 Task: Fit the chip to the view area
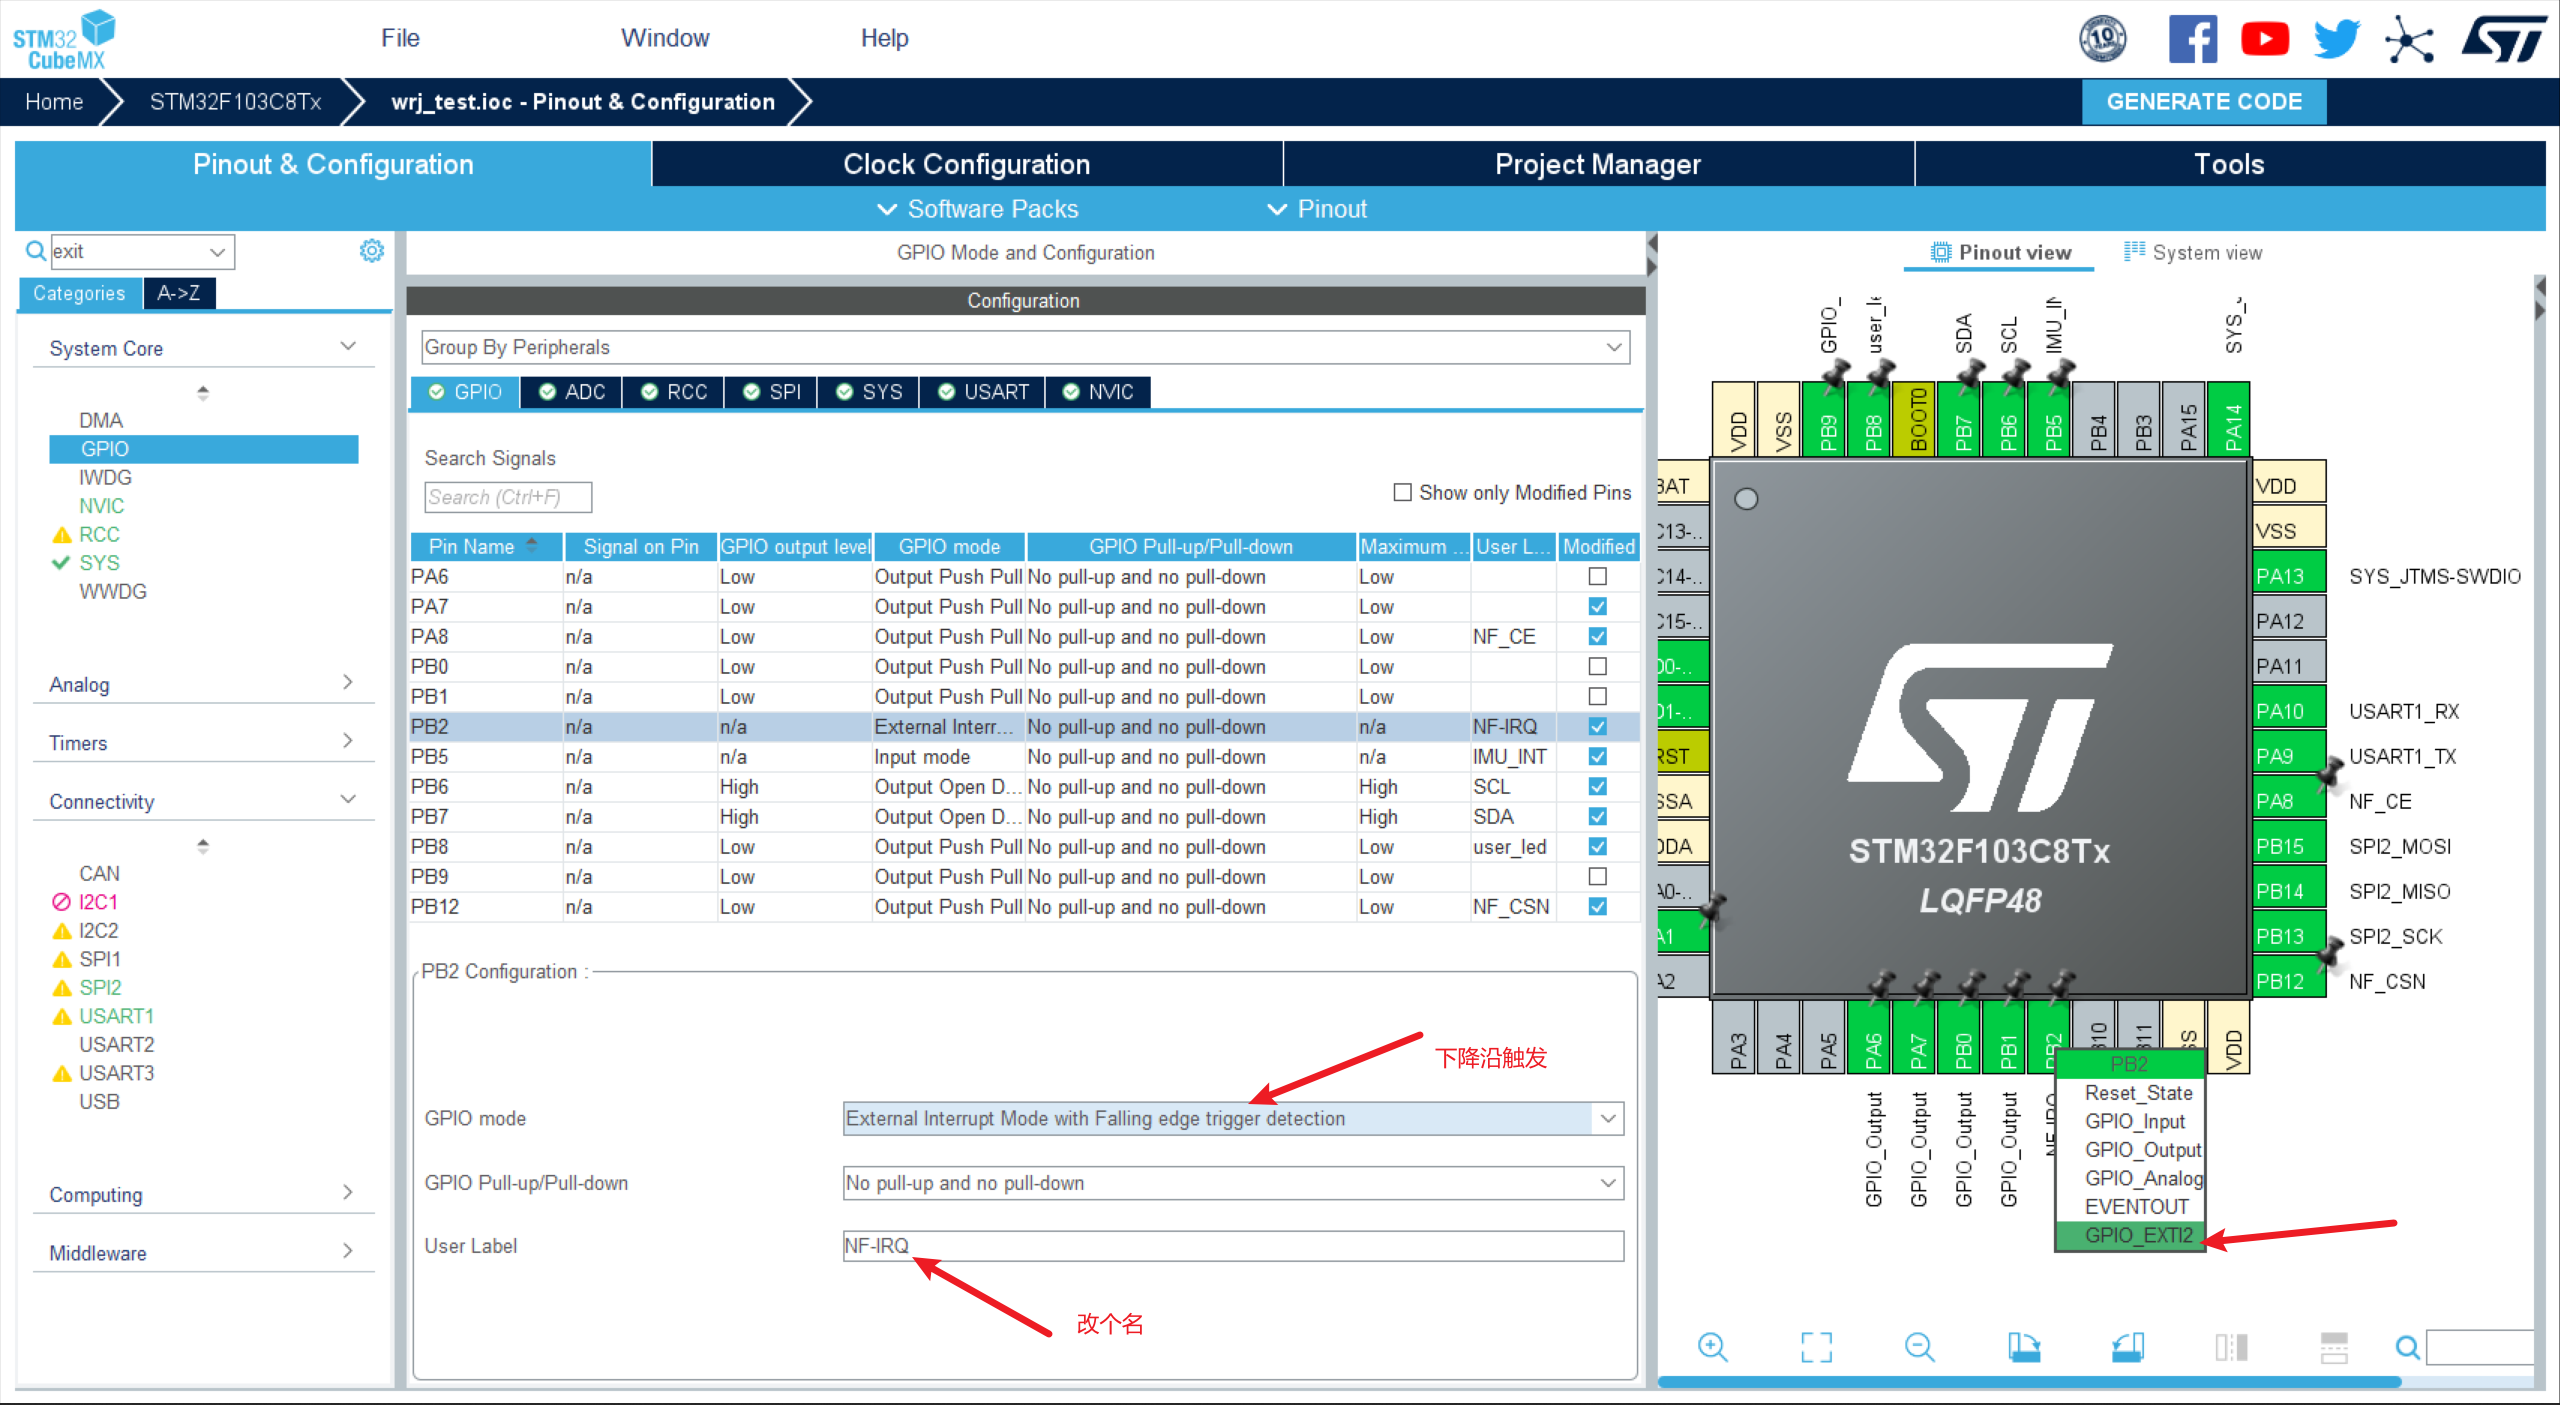coord(1816,1347)
